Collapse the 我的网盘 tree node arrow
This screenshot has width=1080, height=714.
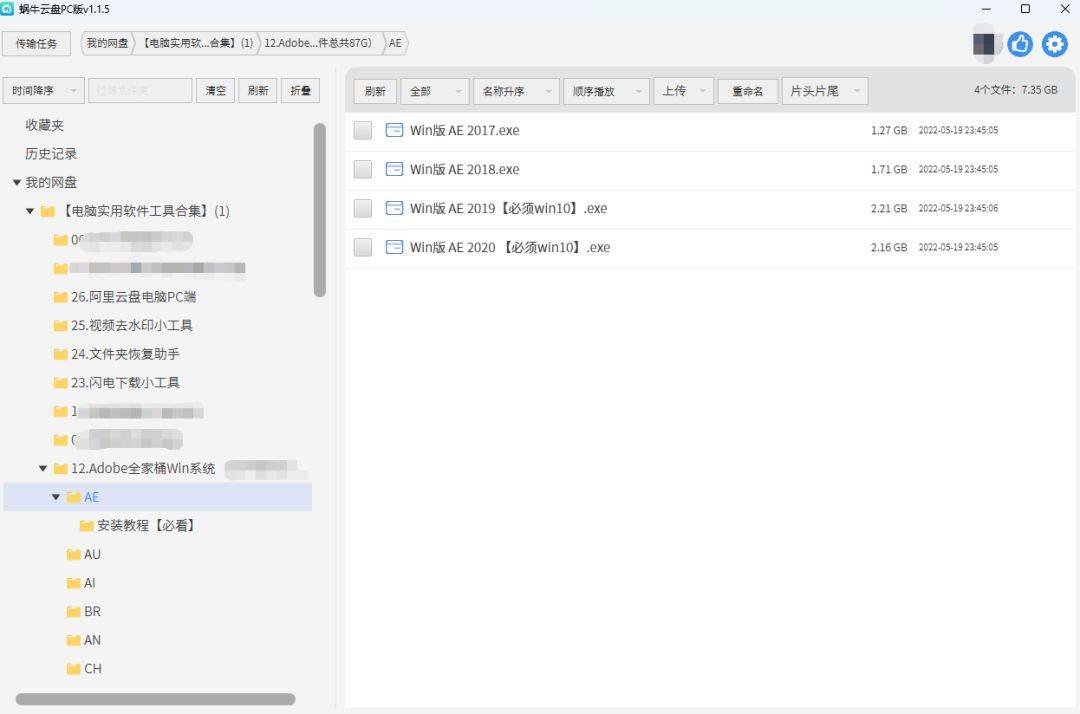coord(17,182)
